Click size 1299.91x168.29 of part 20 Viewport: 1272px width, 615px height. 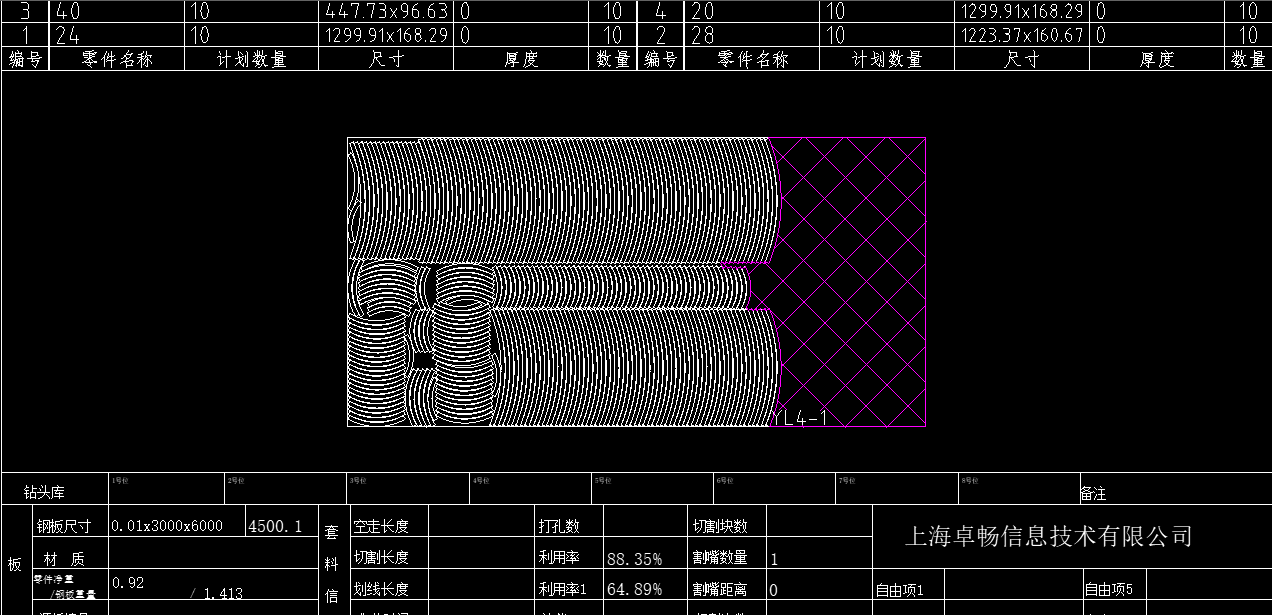pos(1022,11)
